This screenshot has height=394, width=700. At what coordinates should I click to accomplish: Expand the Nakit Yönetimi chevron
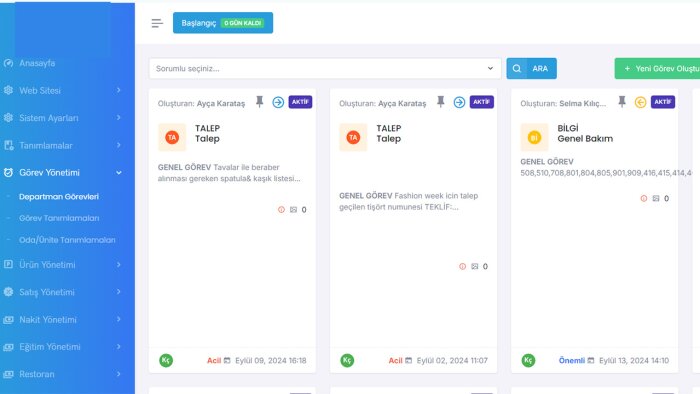[x=119, y=319]
